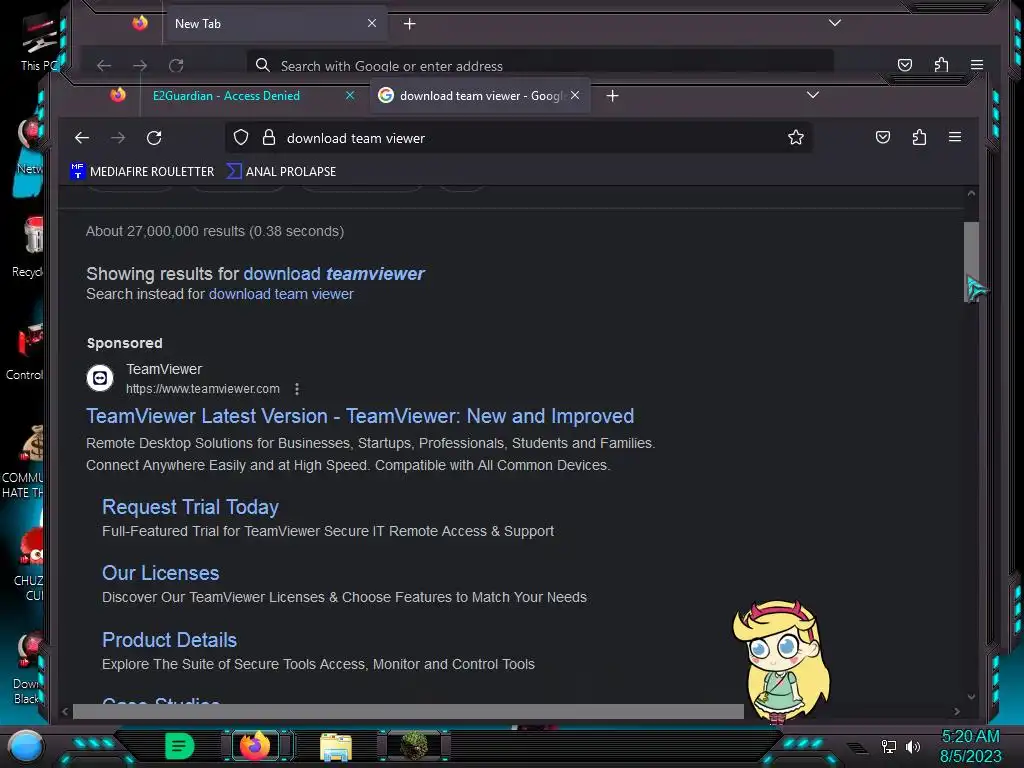Viewport: 1024px width, 768px height.
Task: Click the padlock site info icon
Action: click(268, 138)
